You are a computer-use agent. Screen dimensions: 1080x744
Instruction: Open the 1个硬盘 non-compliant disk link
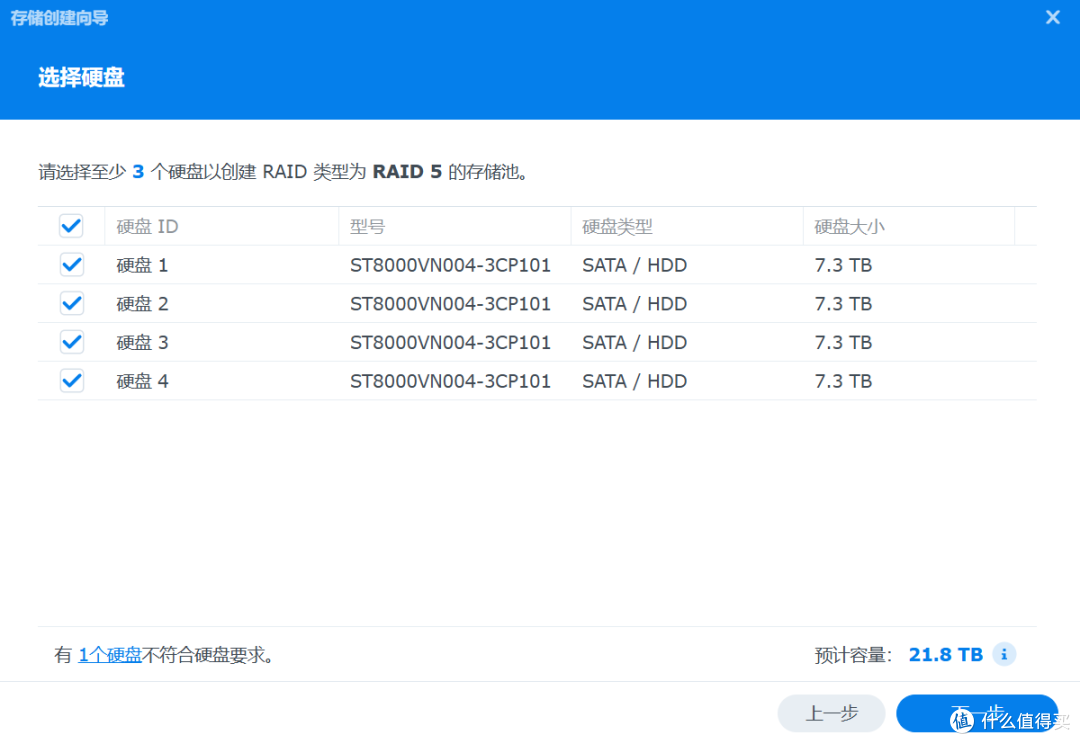click(x=110, y=654)
